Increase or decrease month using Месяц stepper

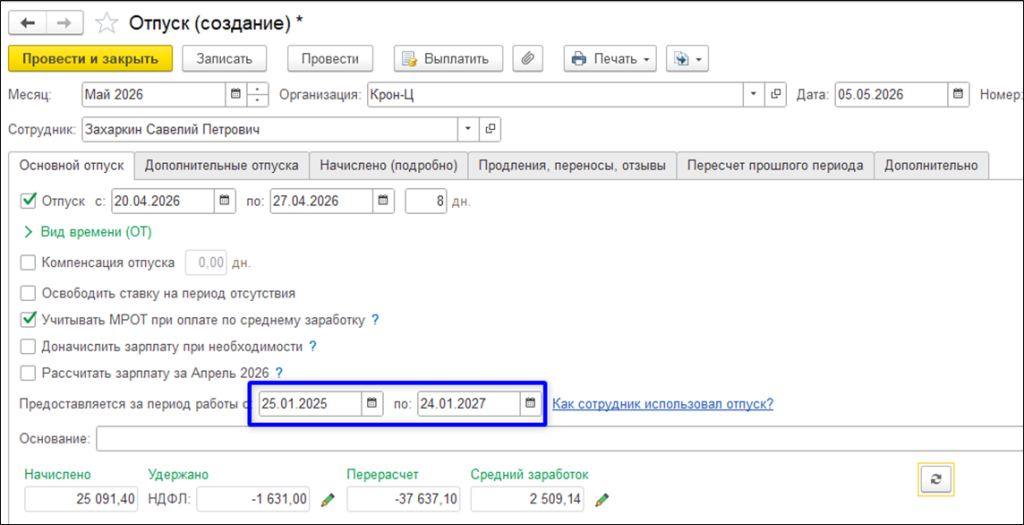[259, 94]
